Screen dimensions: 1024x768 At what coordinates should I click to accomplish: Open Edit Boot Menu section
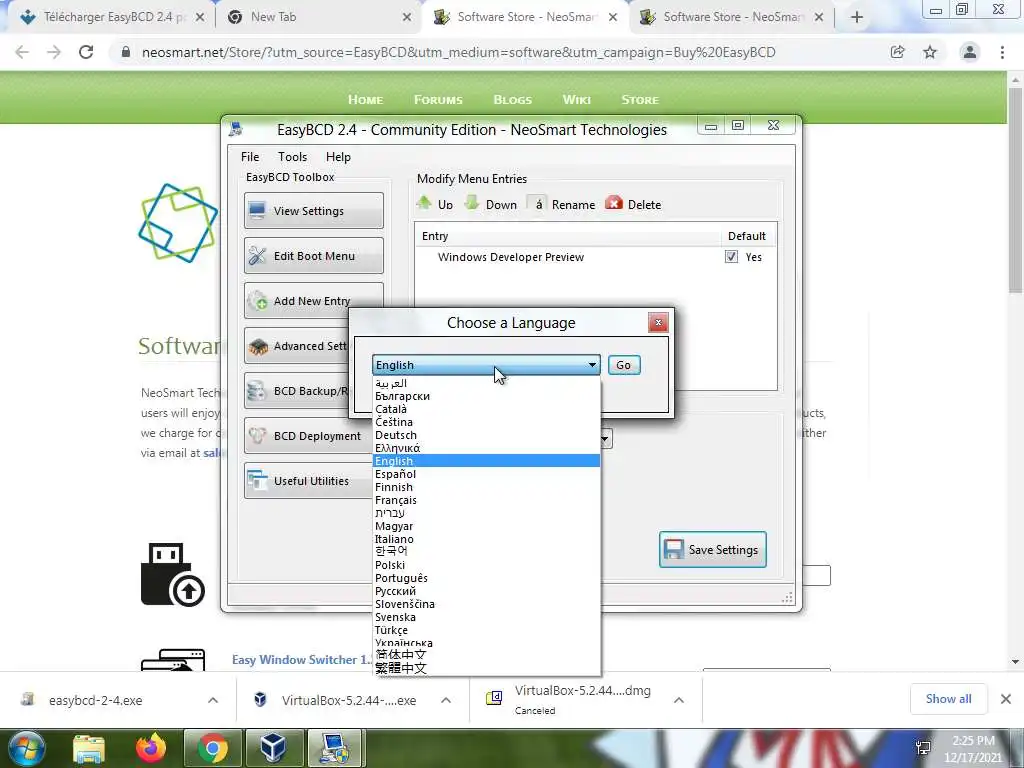pyautogui.click(x=313, y=255)
